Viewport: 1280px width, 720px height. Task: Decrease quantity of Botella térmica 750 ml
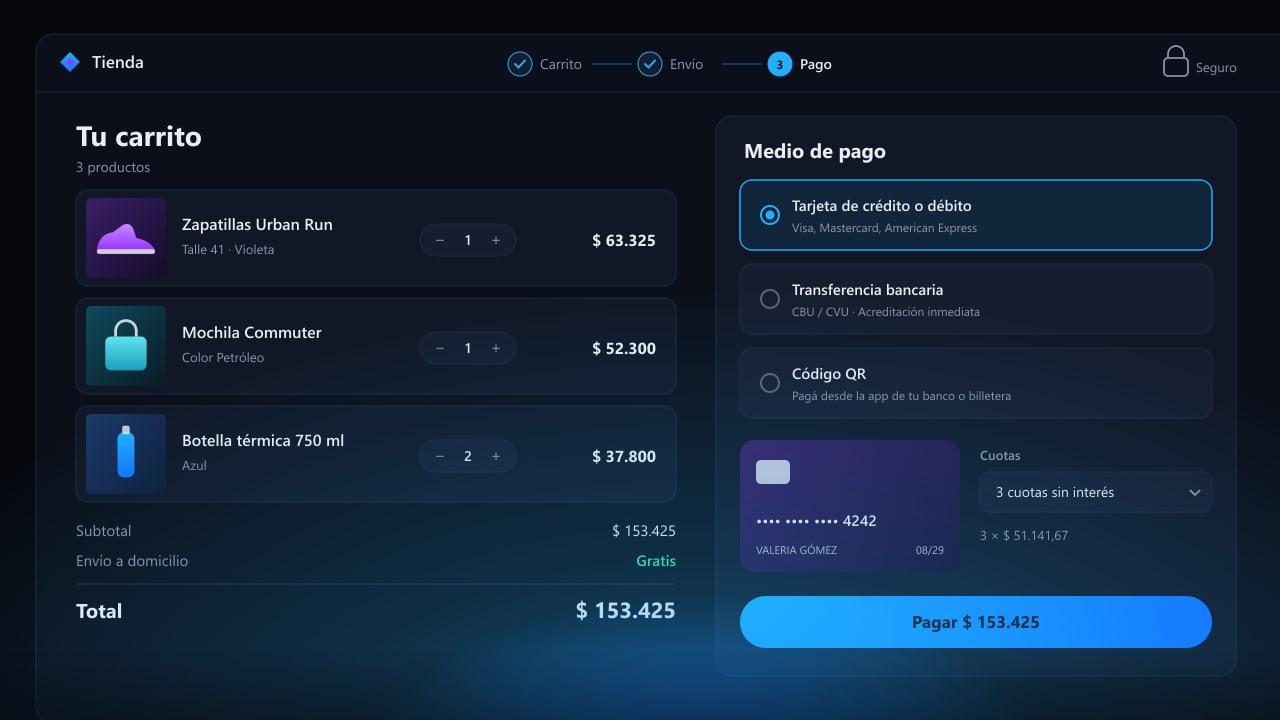pyautogui.click(x=440, y=456)
